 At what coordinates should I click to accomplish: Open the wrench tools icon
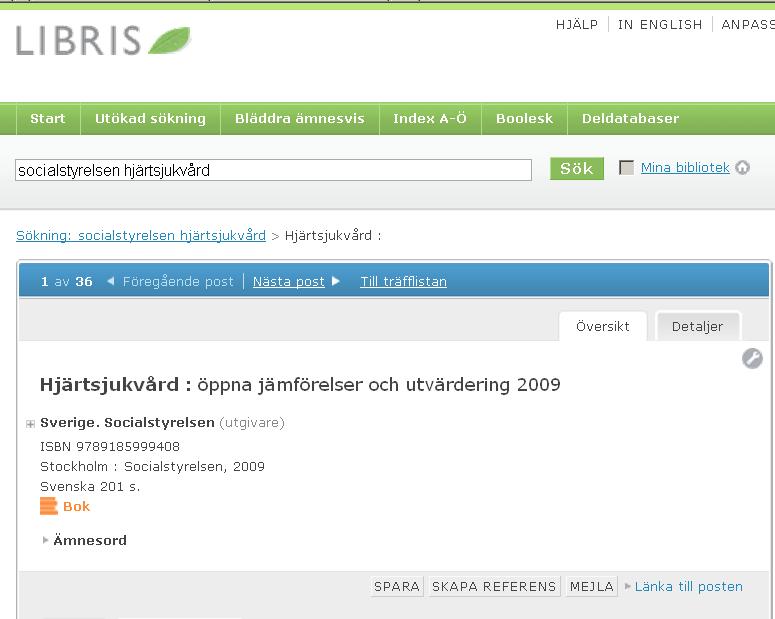tap(752, 358)
